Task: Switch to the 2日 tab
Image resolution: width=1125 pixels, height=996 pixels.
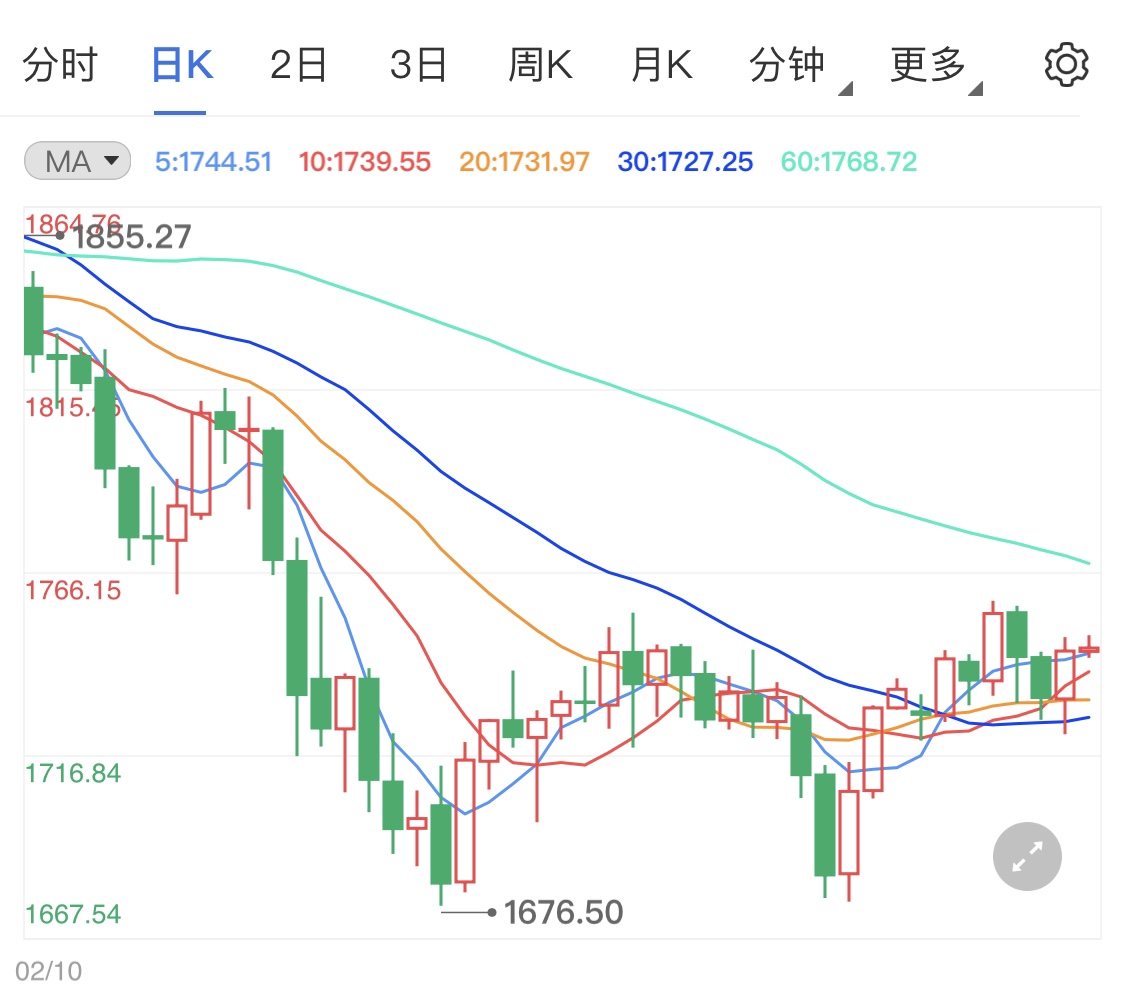Action: tap(298, 65)
